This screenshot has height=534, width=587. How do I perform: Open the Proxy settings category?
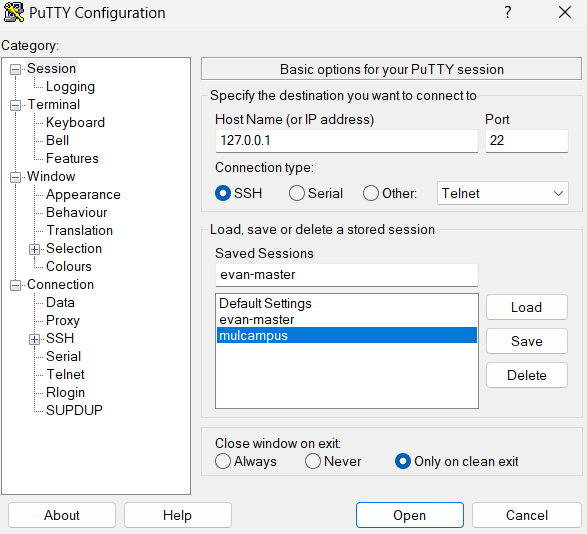click(63, 320)
